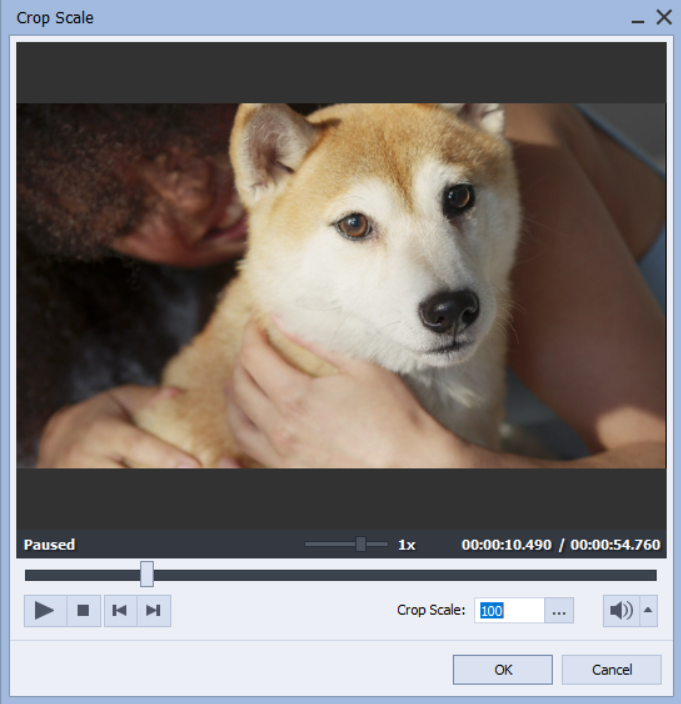Open Crop Scale ellipsis options

(559, 611)
